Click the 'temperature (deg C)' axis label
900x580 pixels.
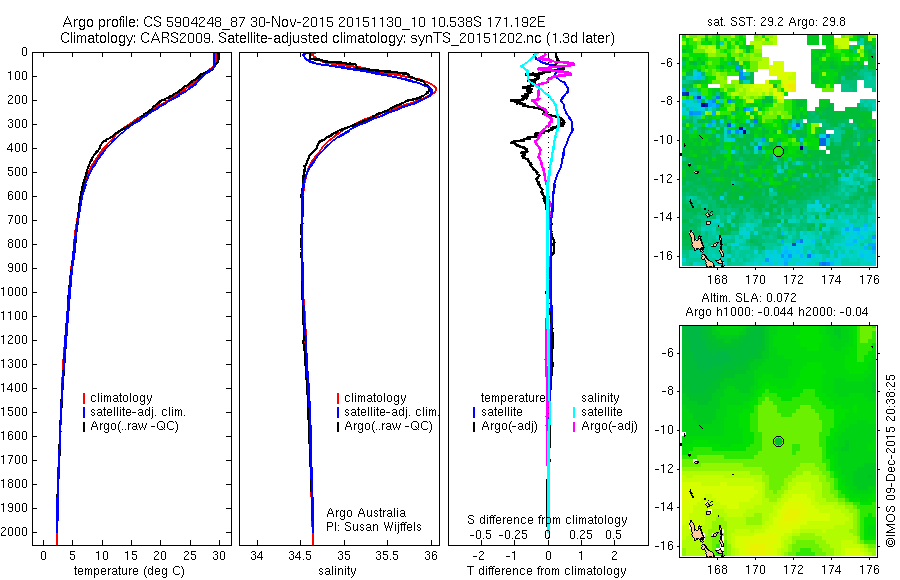coord(129,571)
